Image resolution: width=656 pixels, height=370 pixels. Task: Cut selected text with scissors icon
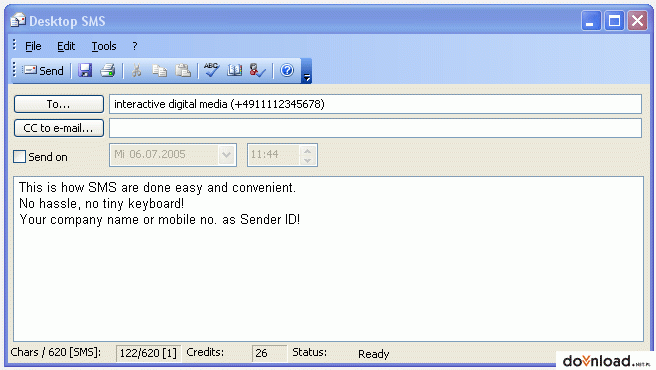click(x=136, y=70)
